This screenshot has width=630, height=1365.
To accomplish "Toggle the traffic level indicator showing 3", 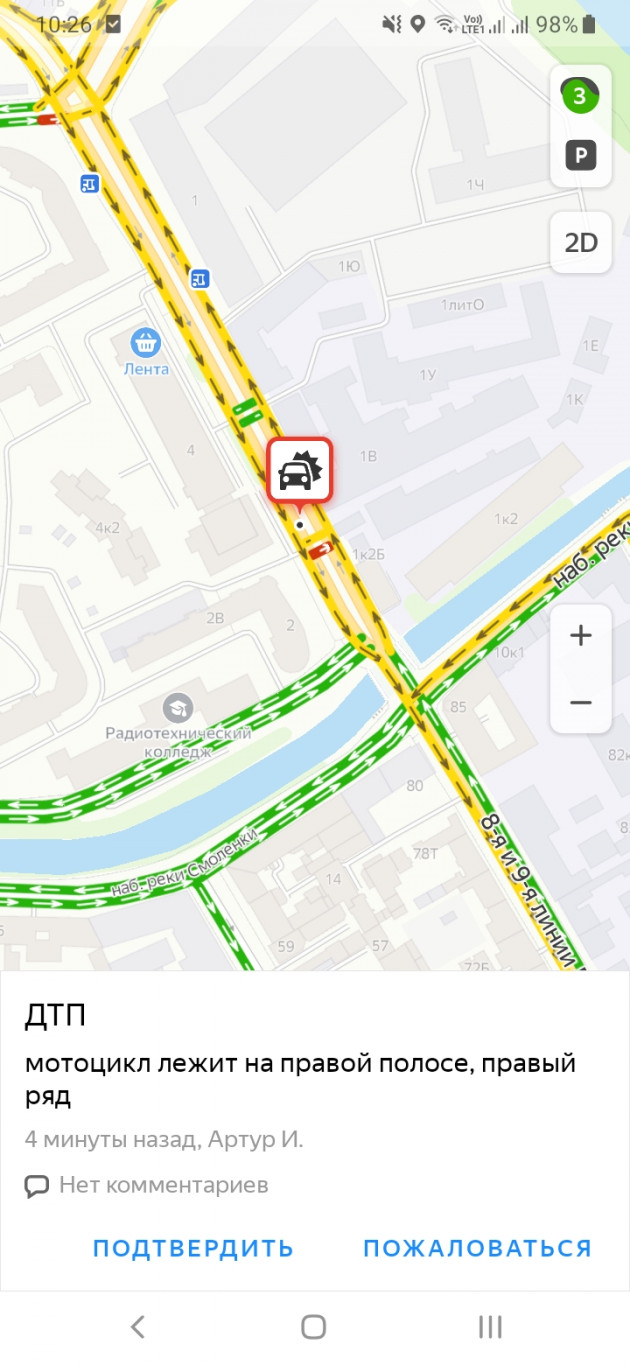I will 579,96.
